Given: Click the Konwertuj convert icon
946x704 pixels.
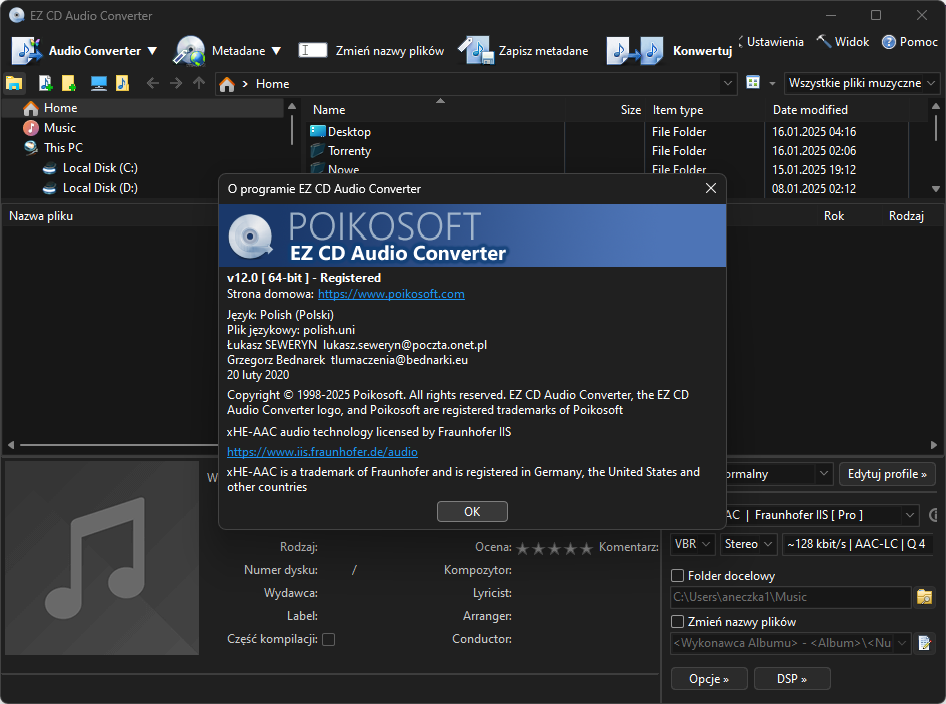Looking at the screenshot, I should point(635,51).
